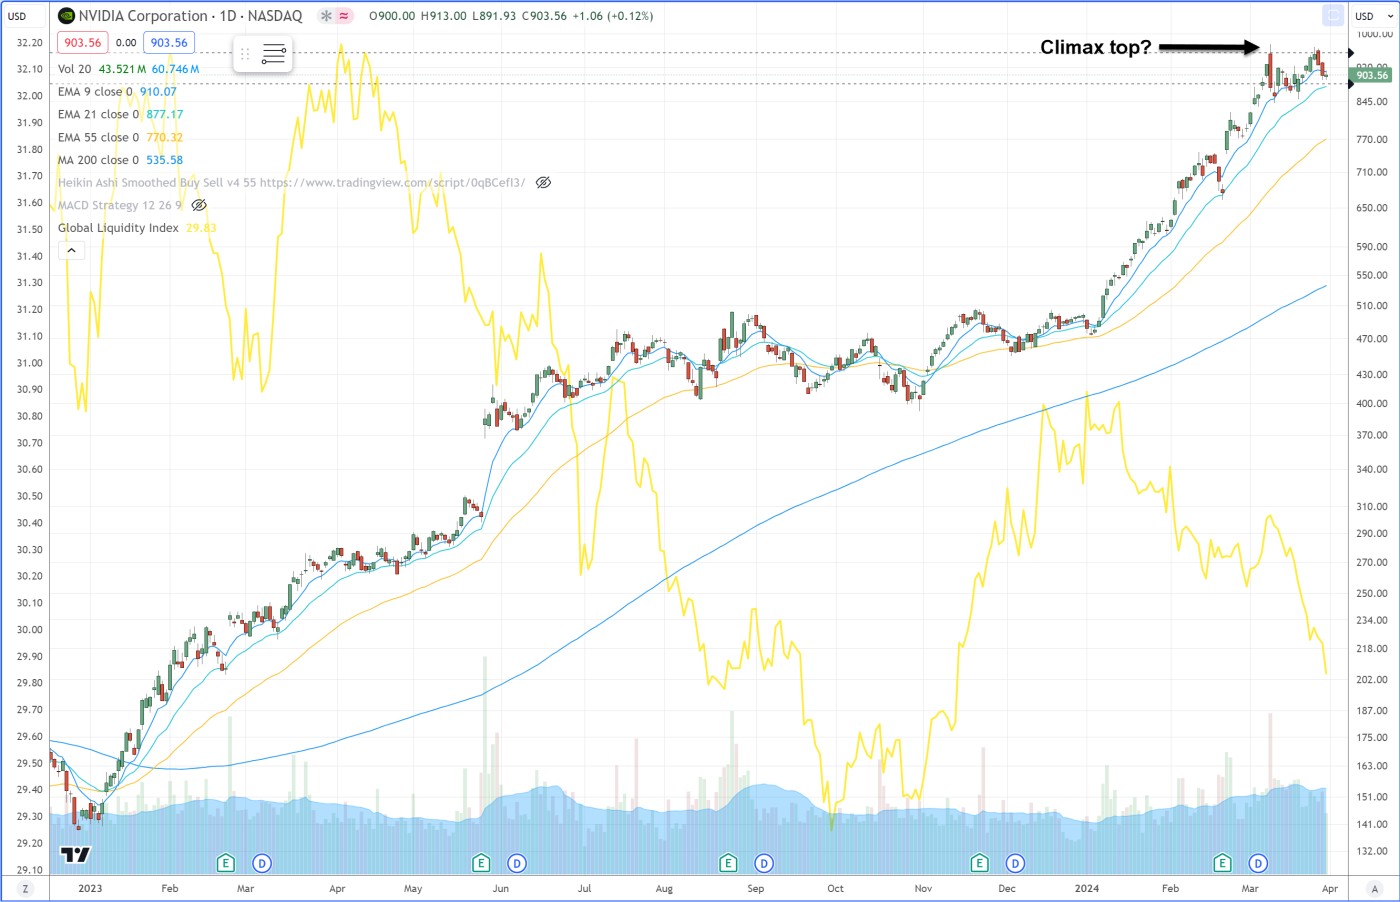Click the 32.20 value on left price scale
Screen dimensions: 1400x902
pos(29,43)
